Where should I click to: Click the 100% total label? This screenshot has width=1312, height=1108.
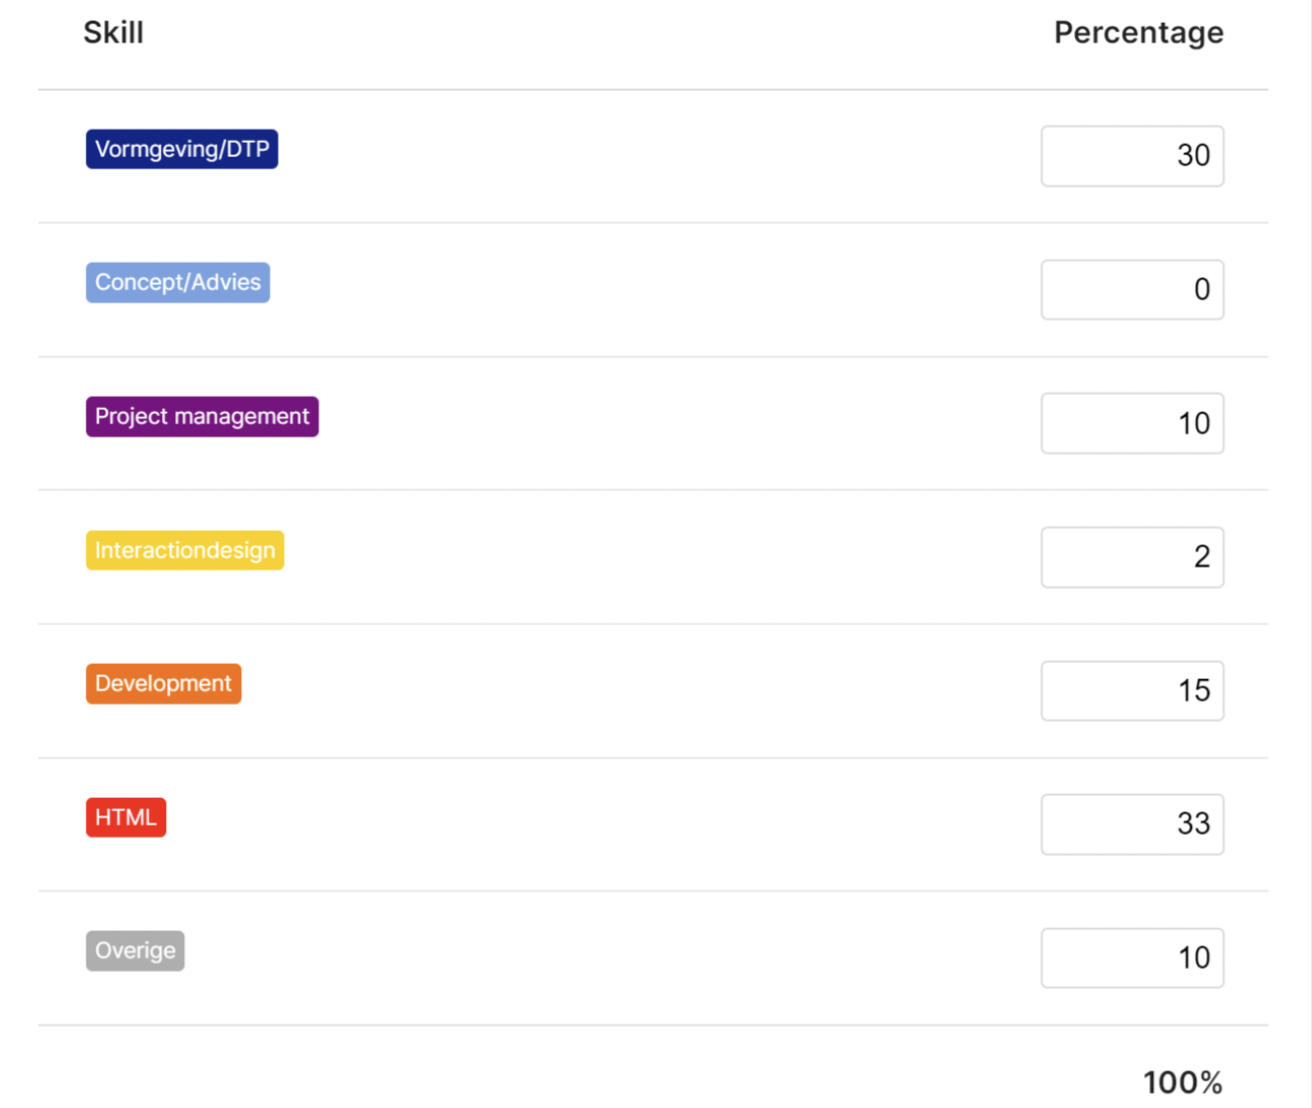click(x=1183, y=1082)
